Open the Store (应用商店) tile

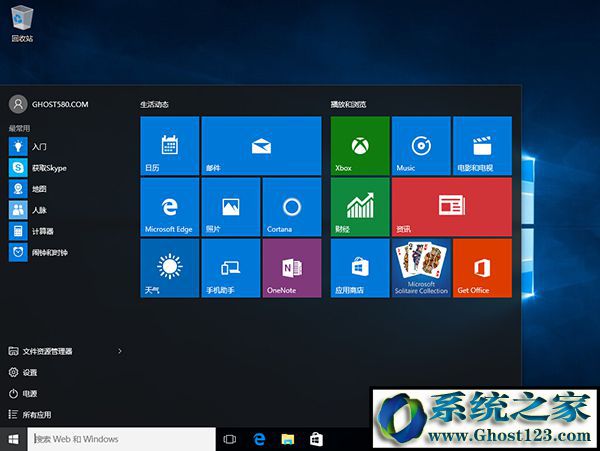click(360, 268)
